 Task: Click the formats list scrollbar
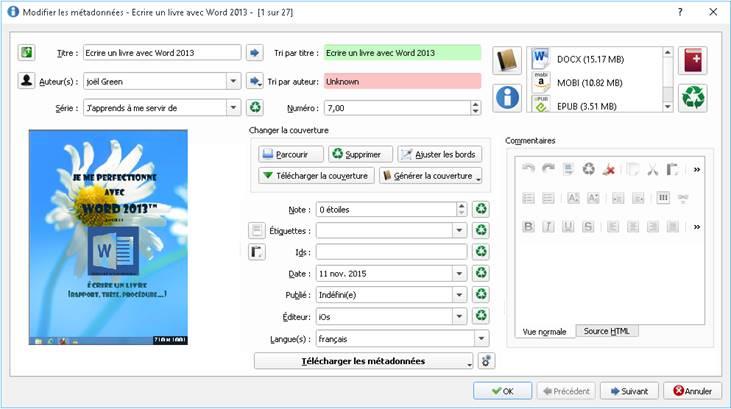point(668,79)
